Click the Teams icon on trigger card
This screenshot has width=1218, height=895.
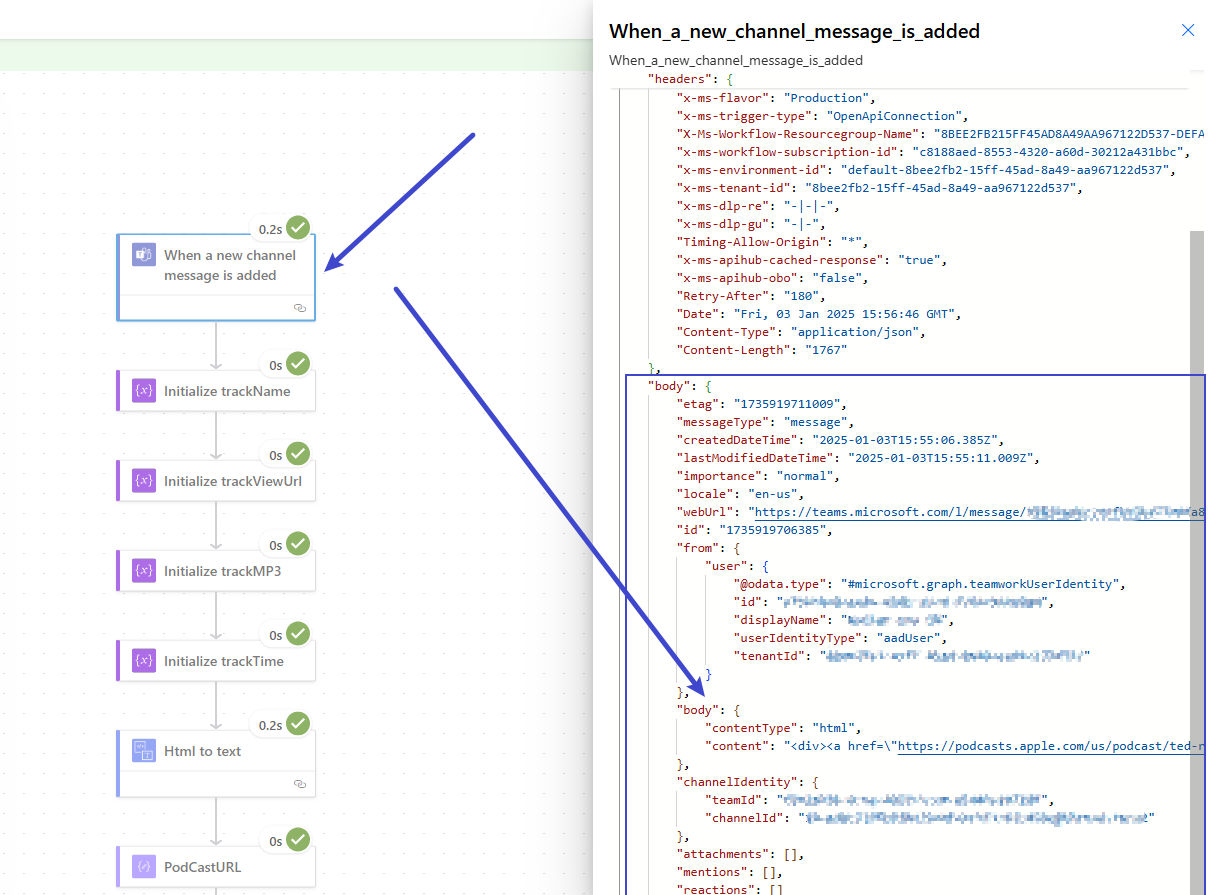pos(144,255)
